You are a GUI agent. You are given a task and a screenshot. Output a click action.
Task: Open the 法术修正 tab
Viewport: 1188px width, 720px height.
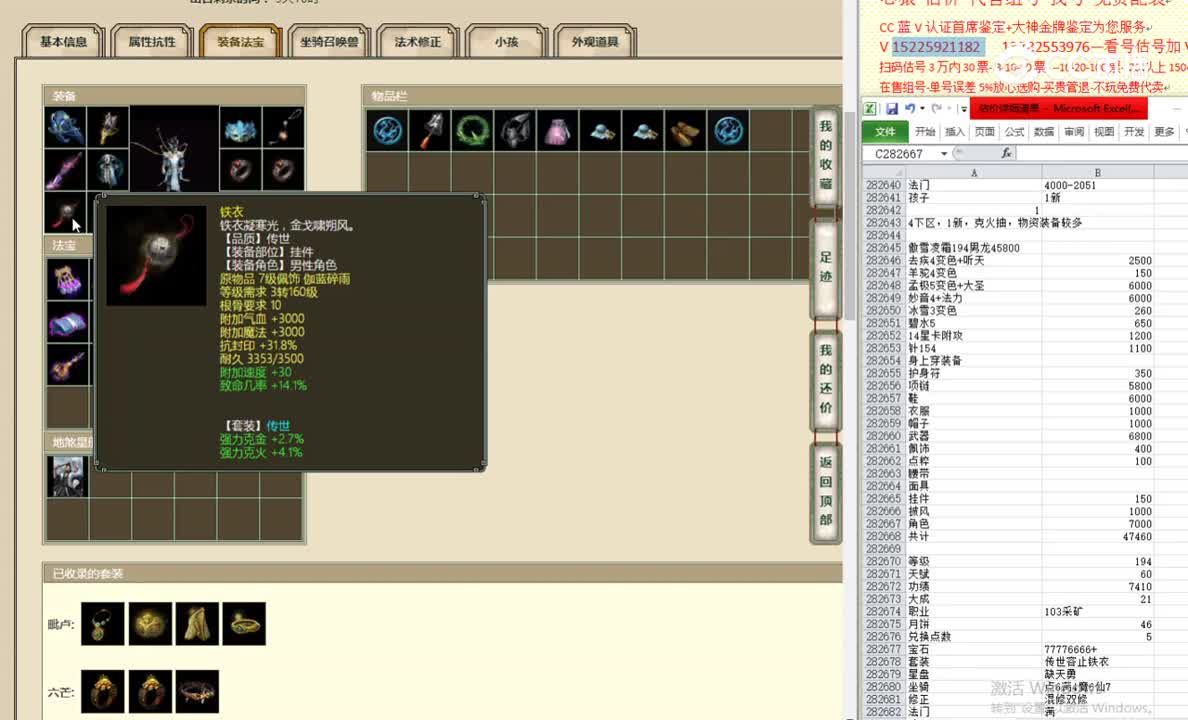tap(417, 42)
